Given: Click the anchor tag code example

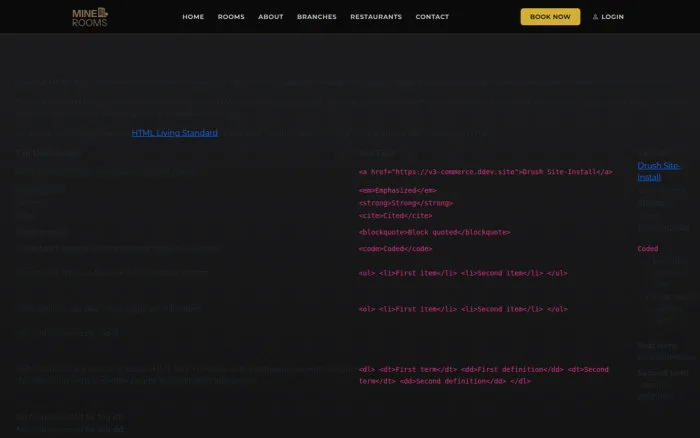Looking at the screenshot, I should click(485, 172).
